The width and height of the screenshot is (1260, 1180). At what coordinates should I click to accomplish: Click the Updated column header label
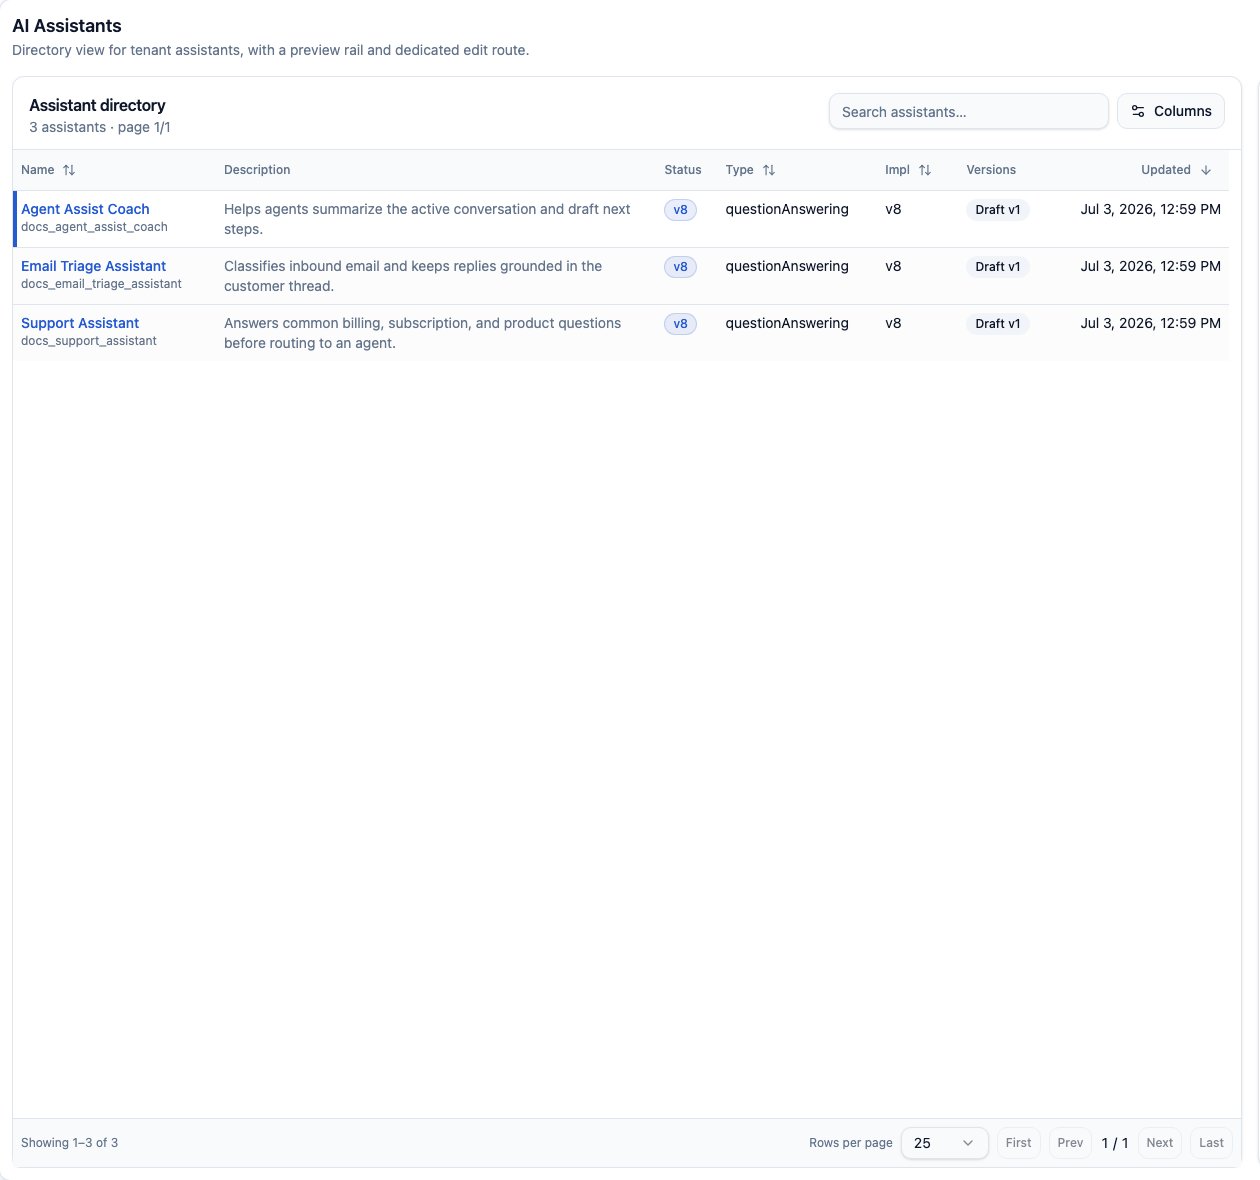[x=1166, y=170]
